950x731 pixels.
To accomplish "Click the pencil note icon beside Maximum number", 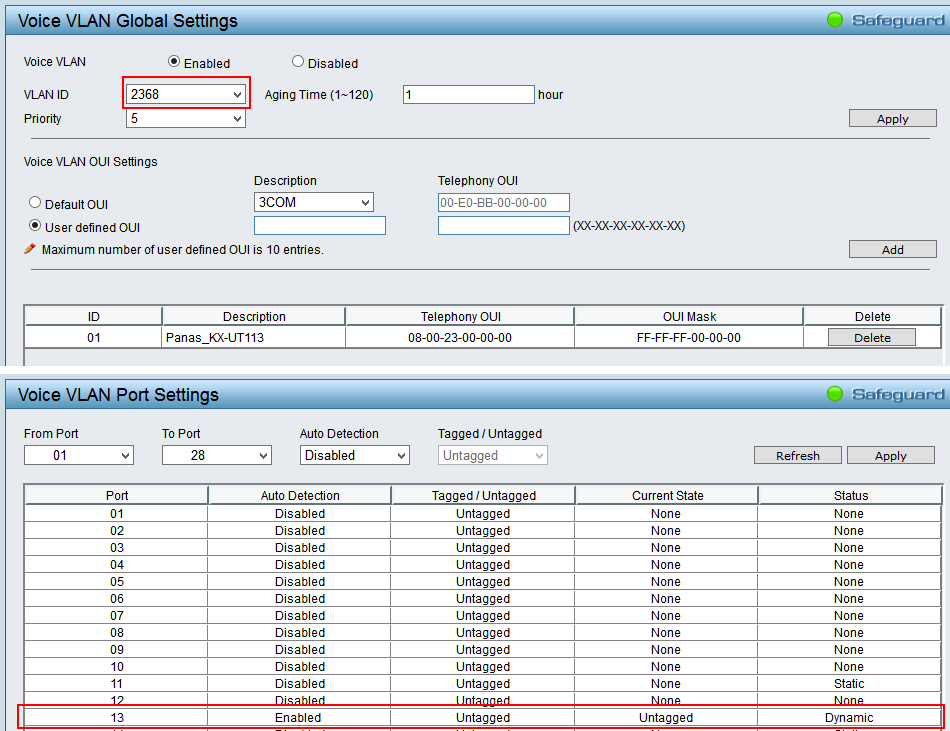I will click(30, 249).
